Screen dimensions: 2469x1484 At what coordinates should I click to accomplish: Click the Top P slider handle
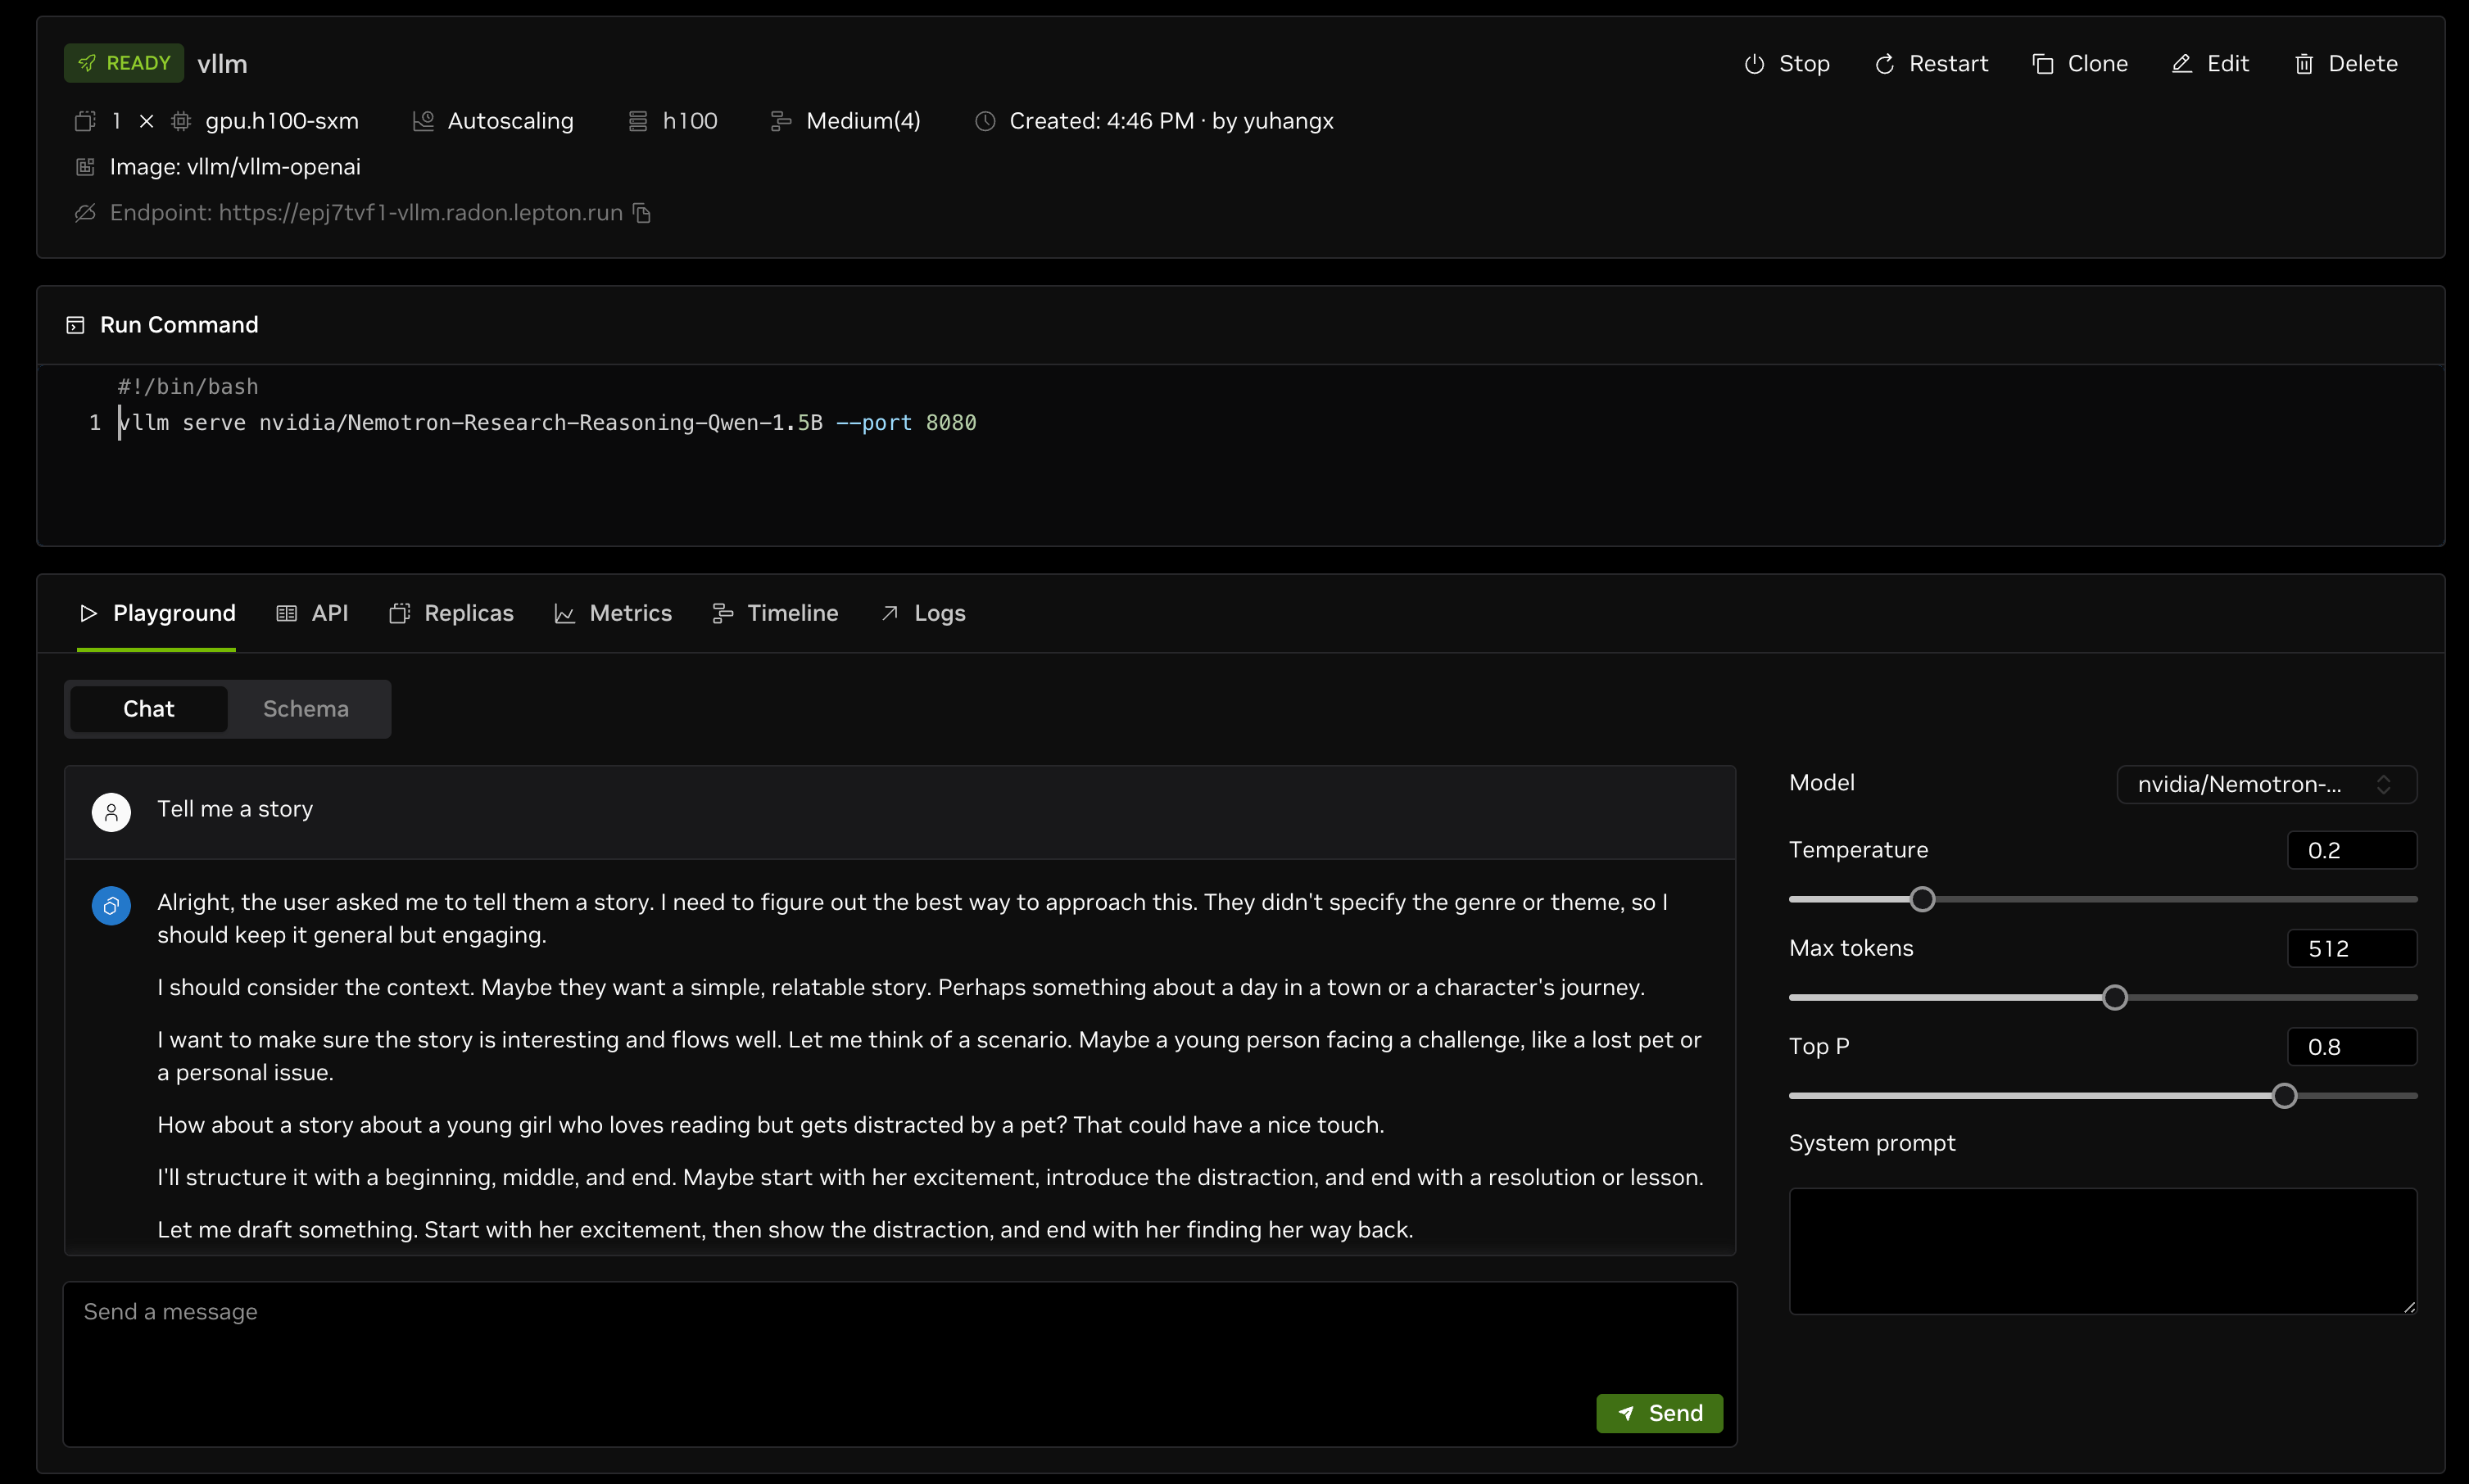pos(2284,1095)
